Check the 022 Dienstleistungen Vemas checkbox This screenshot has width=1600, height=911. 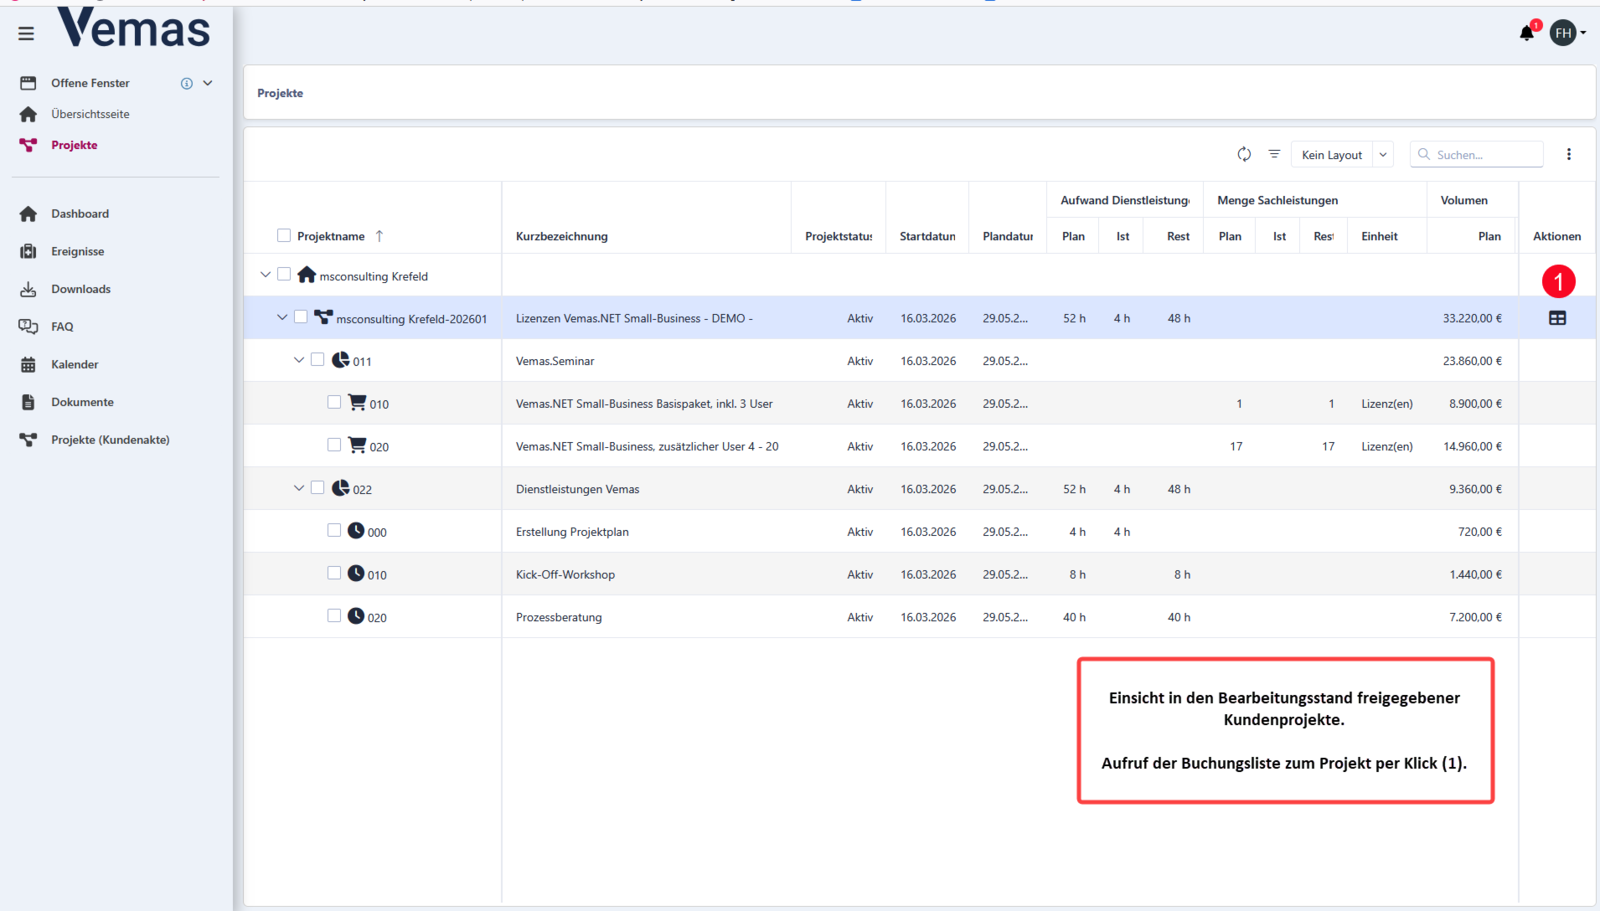click(x=318, y=488)
